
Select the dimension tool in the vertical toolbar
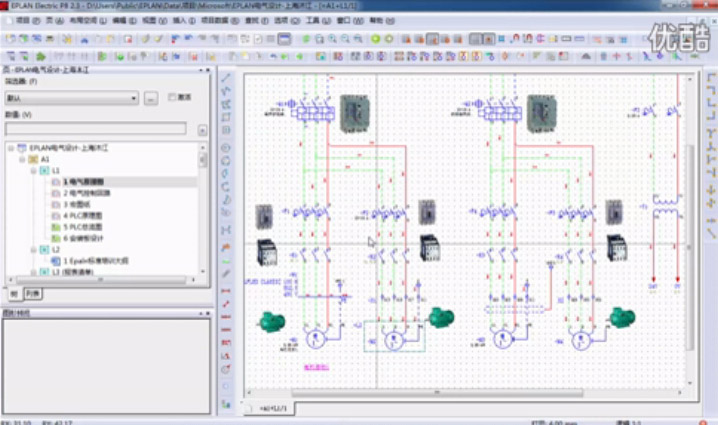point(226,291)
